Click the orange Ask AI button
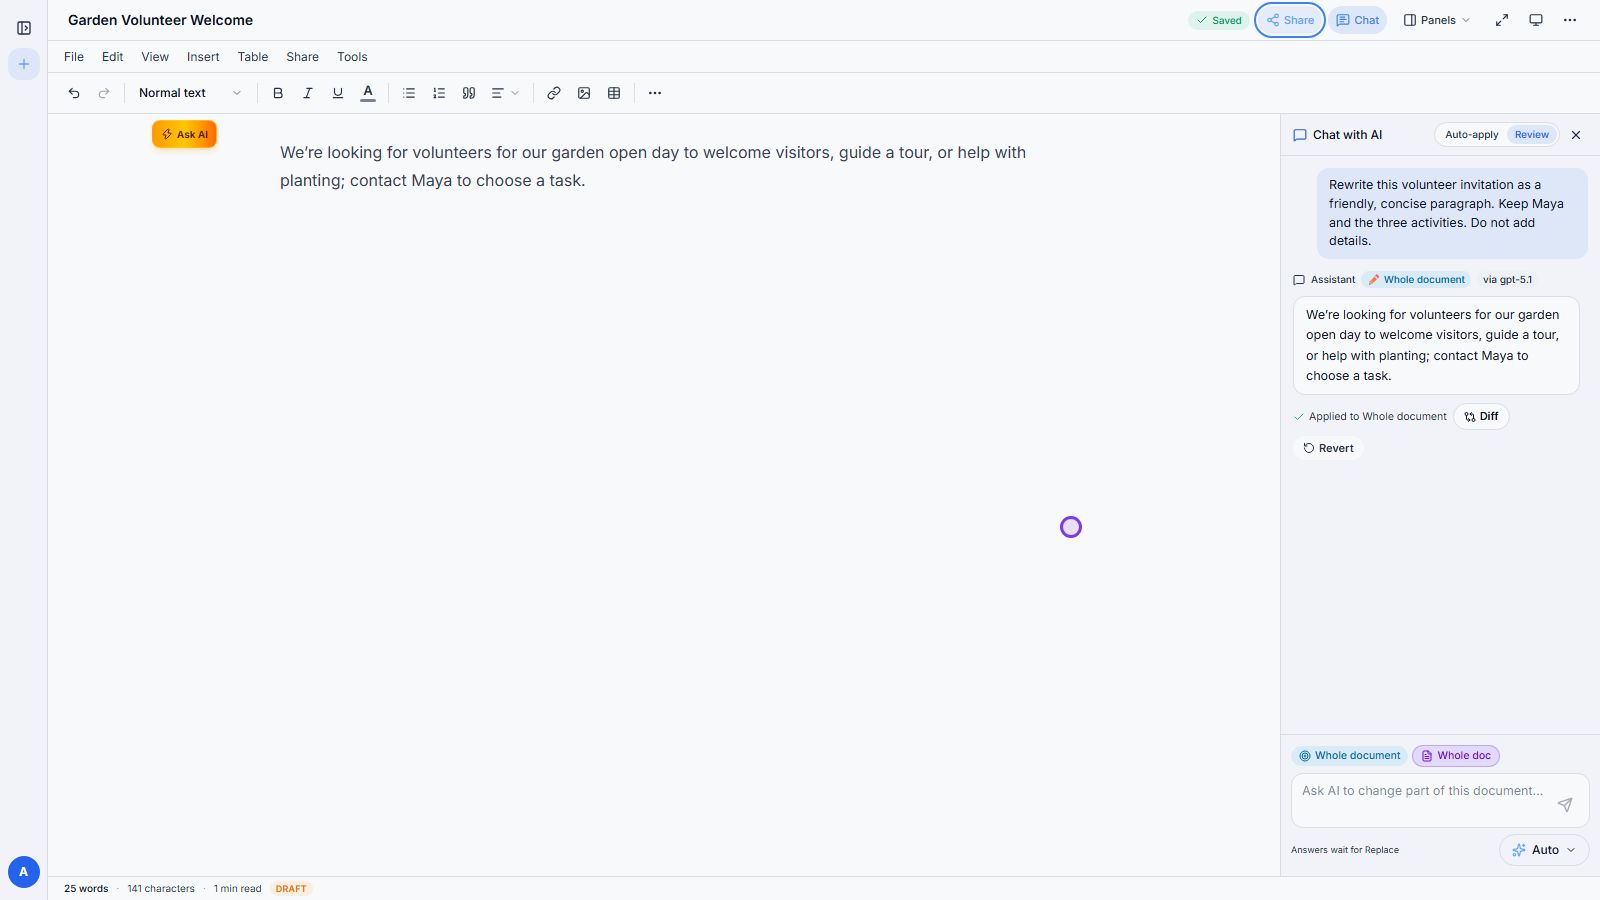1600x900 pixels. [184, 134]
